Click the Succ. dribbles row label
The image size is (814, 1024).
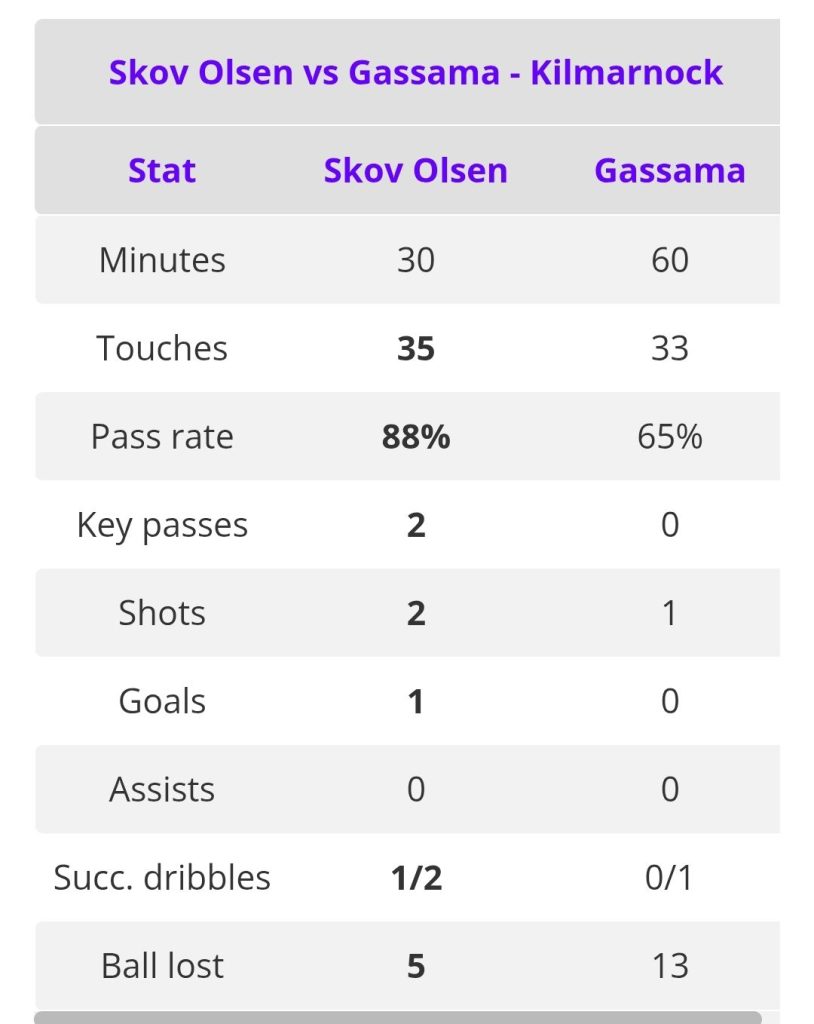162,878
